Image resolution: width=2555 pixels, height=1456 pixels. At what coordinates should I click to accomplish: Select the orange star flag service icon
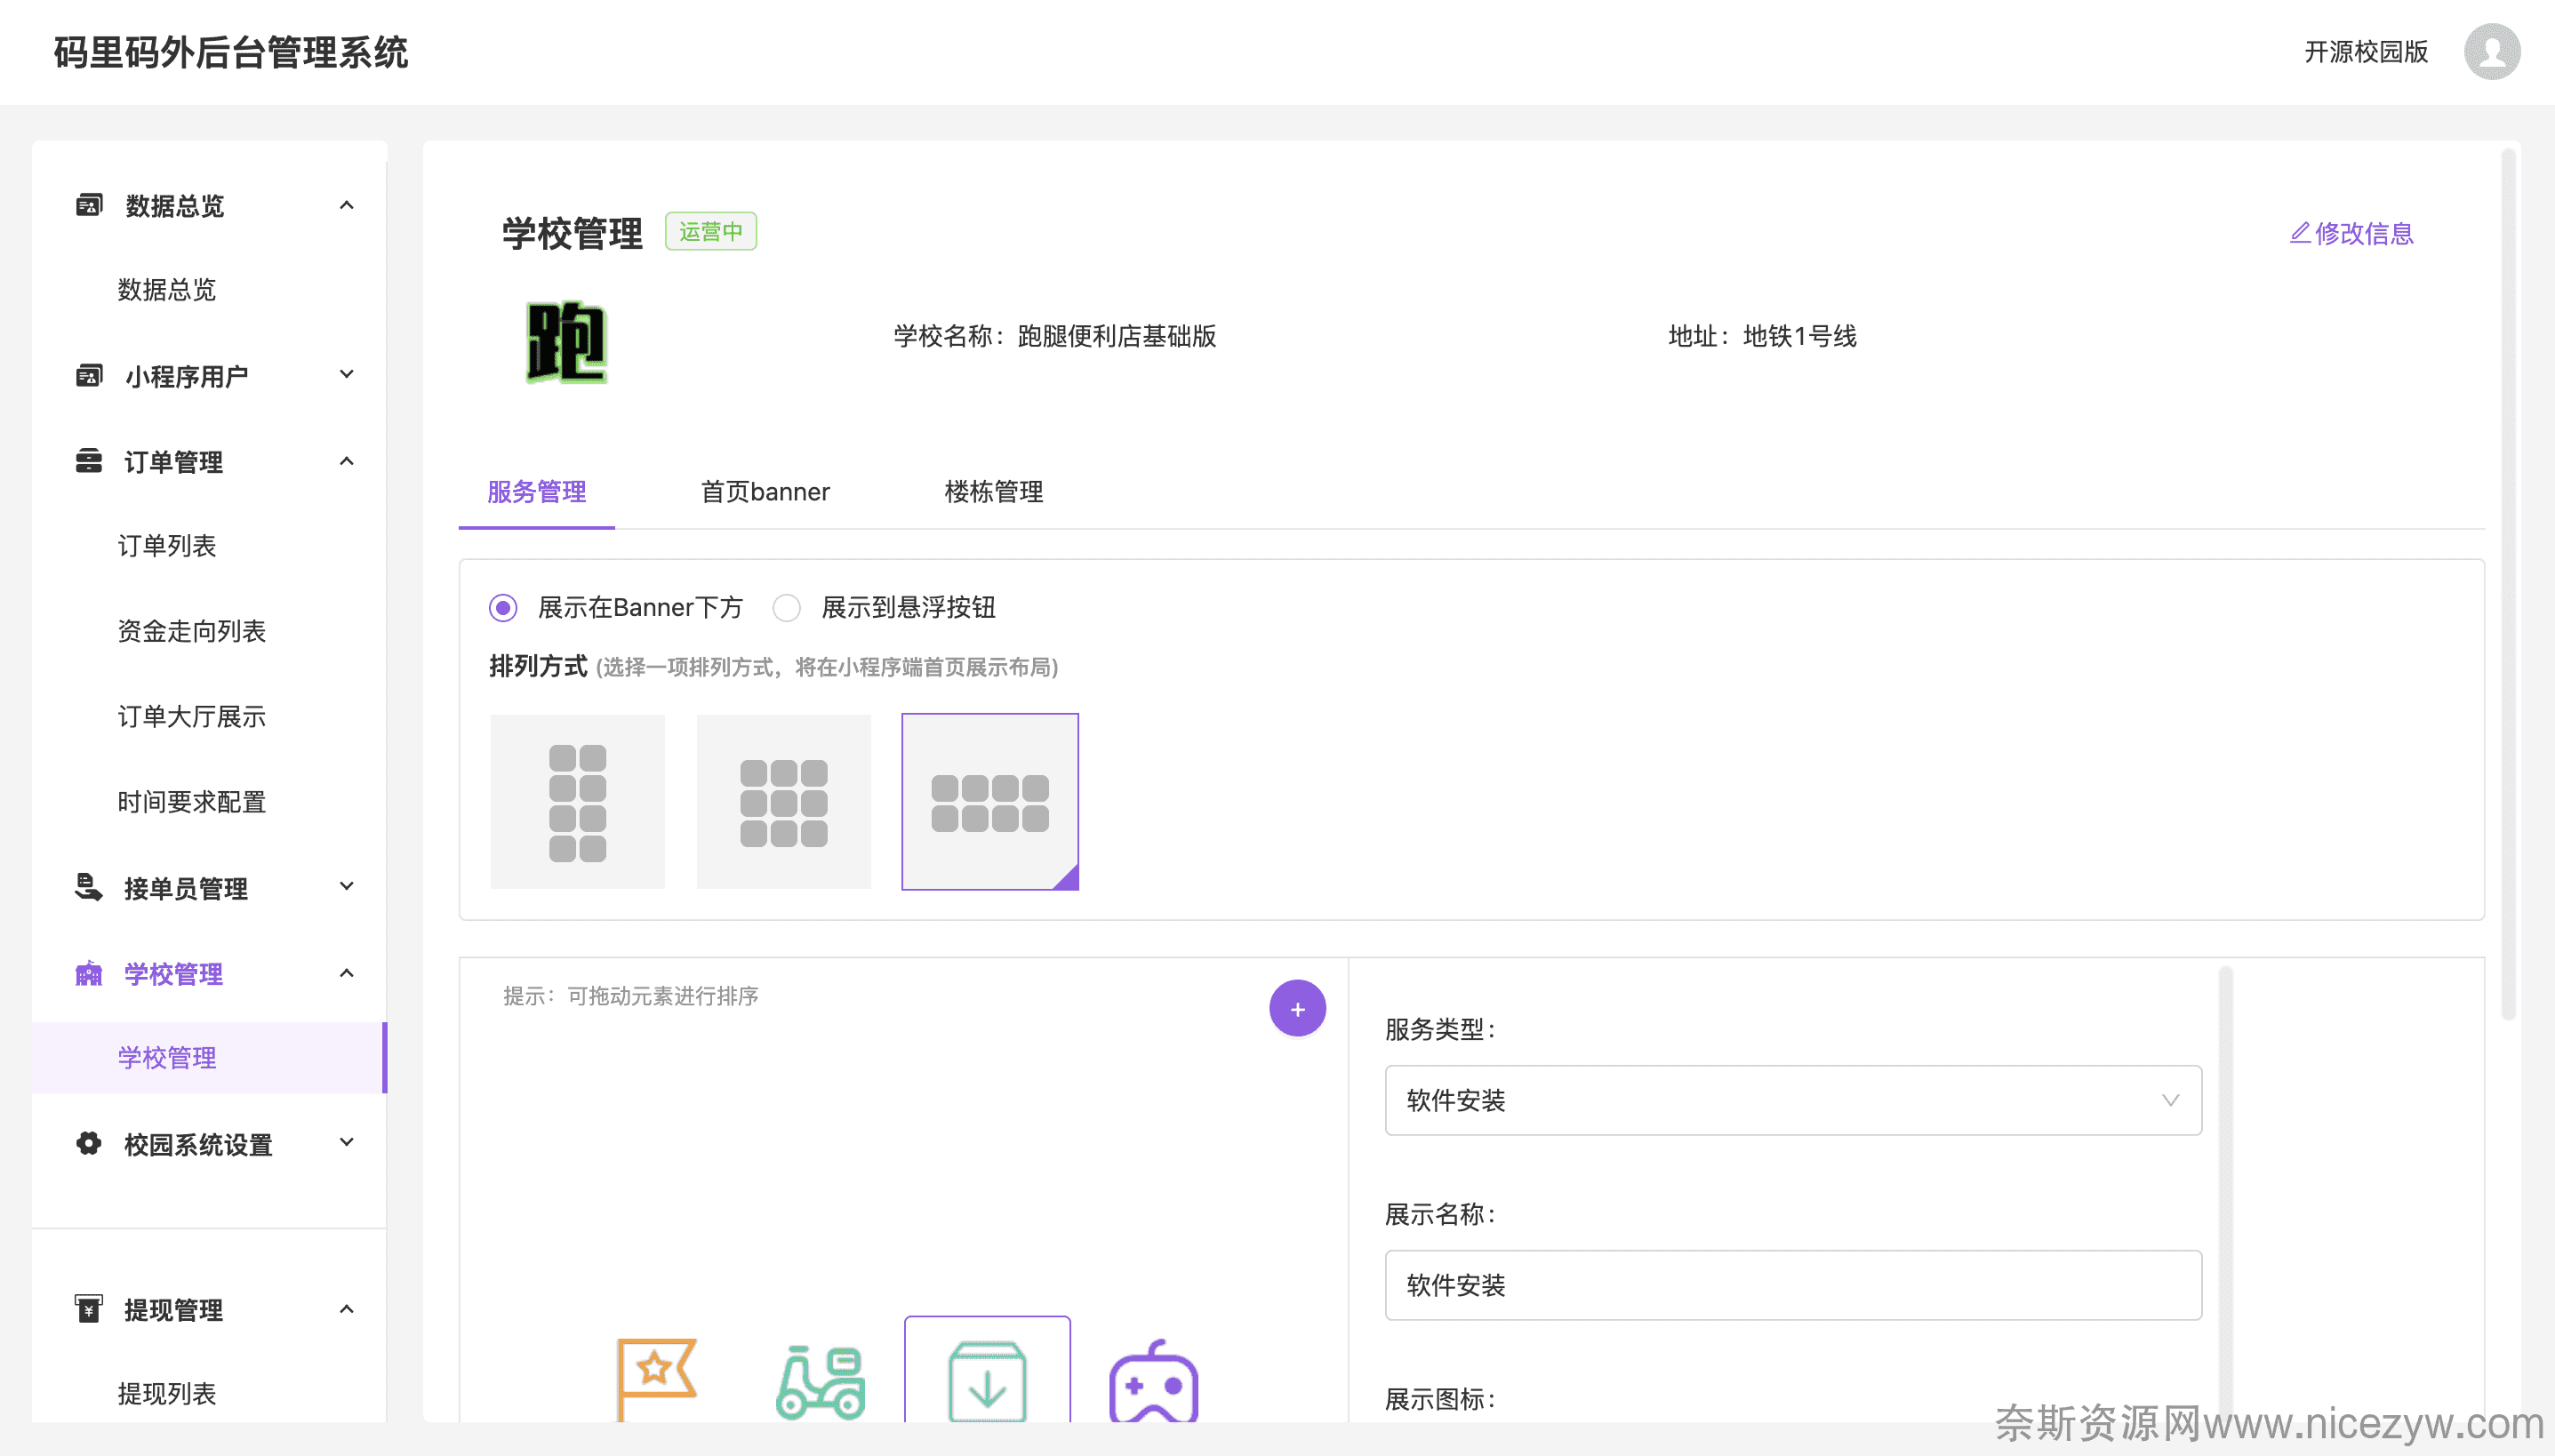[x=655, y=1378]
